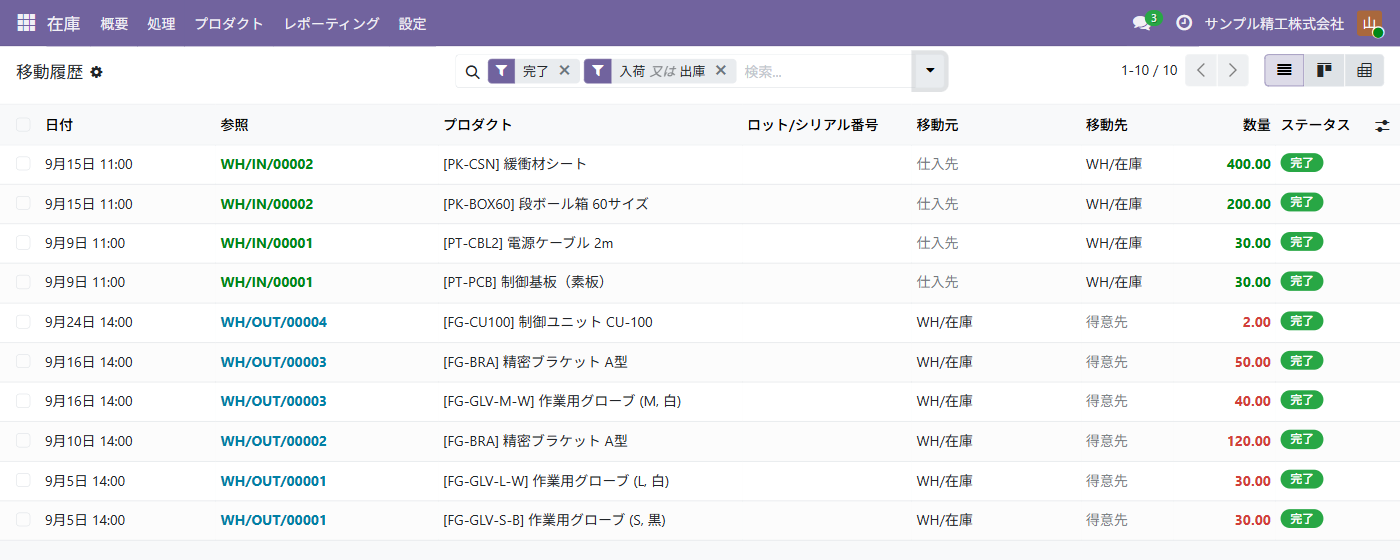Remove the 完了 filter facet
The width and height of the screenshot is (1400, 560).
(x=564, y=71)
